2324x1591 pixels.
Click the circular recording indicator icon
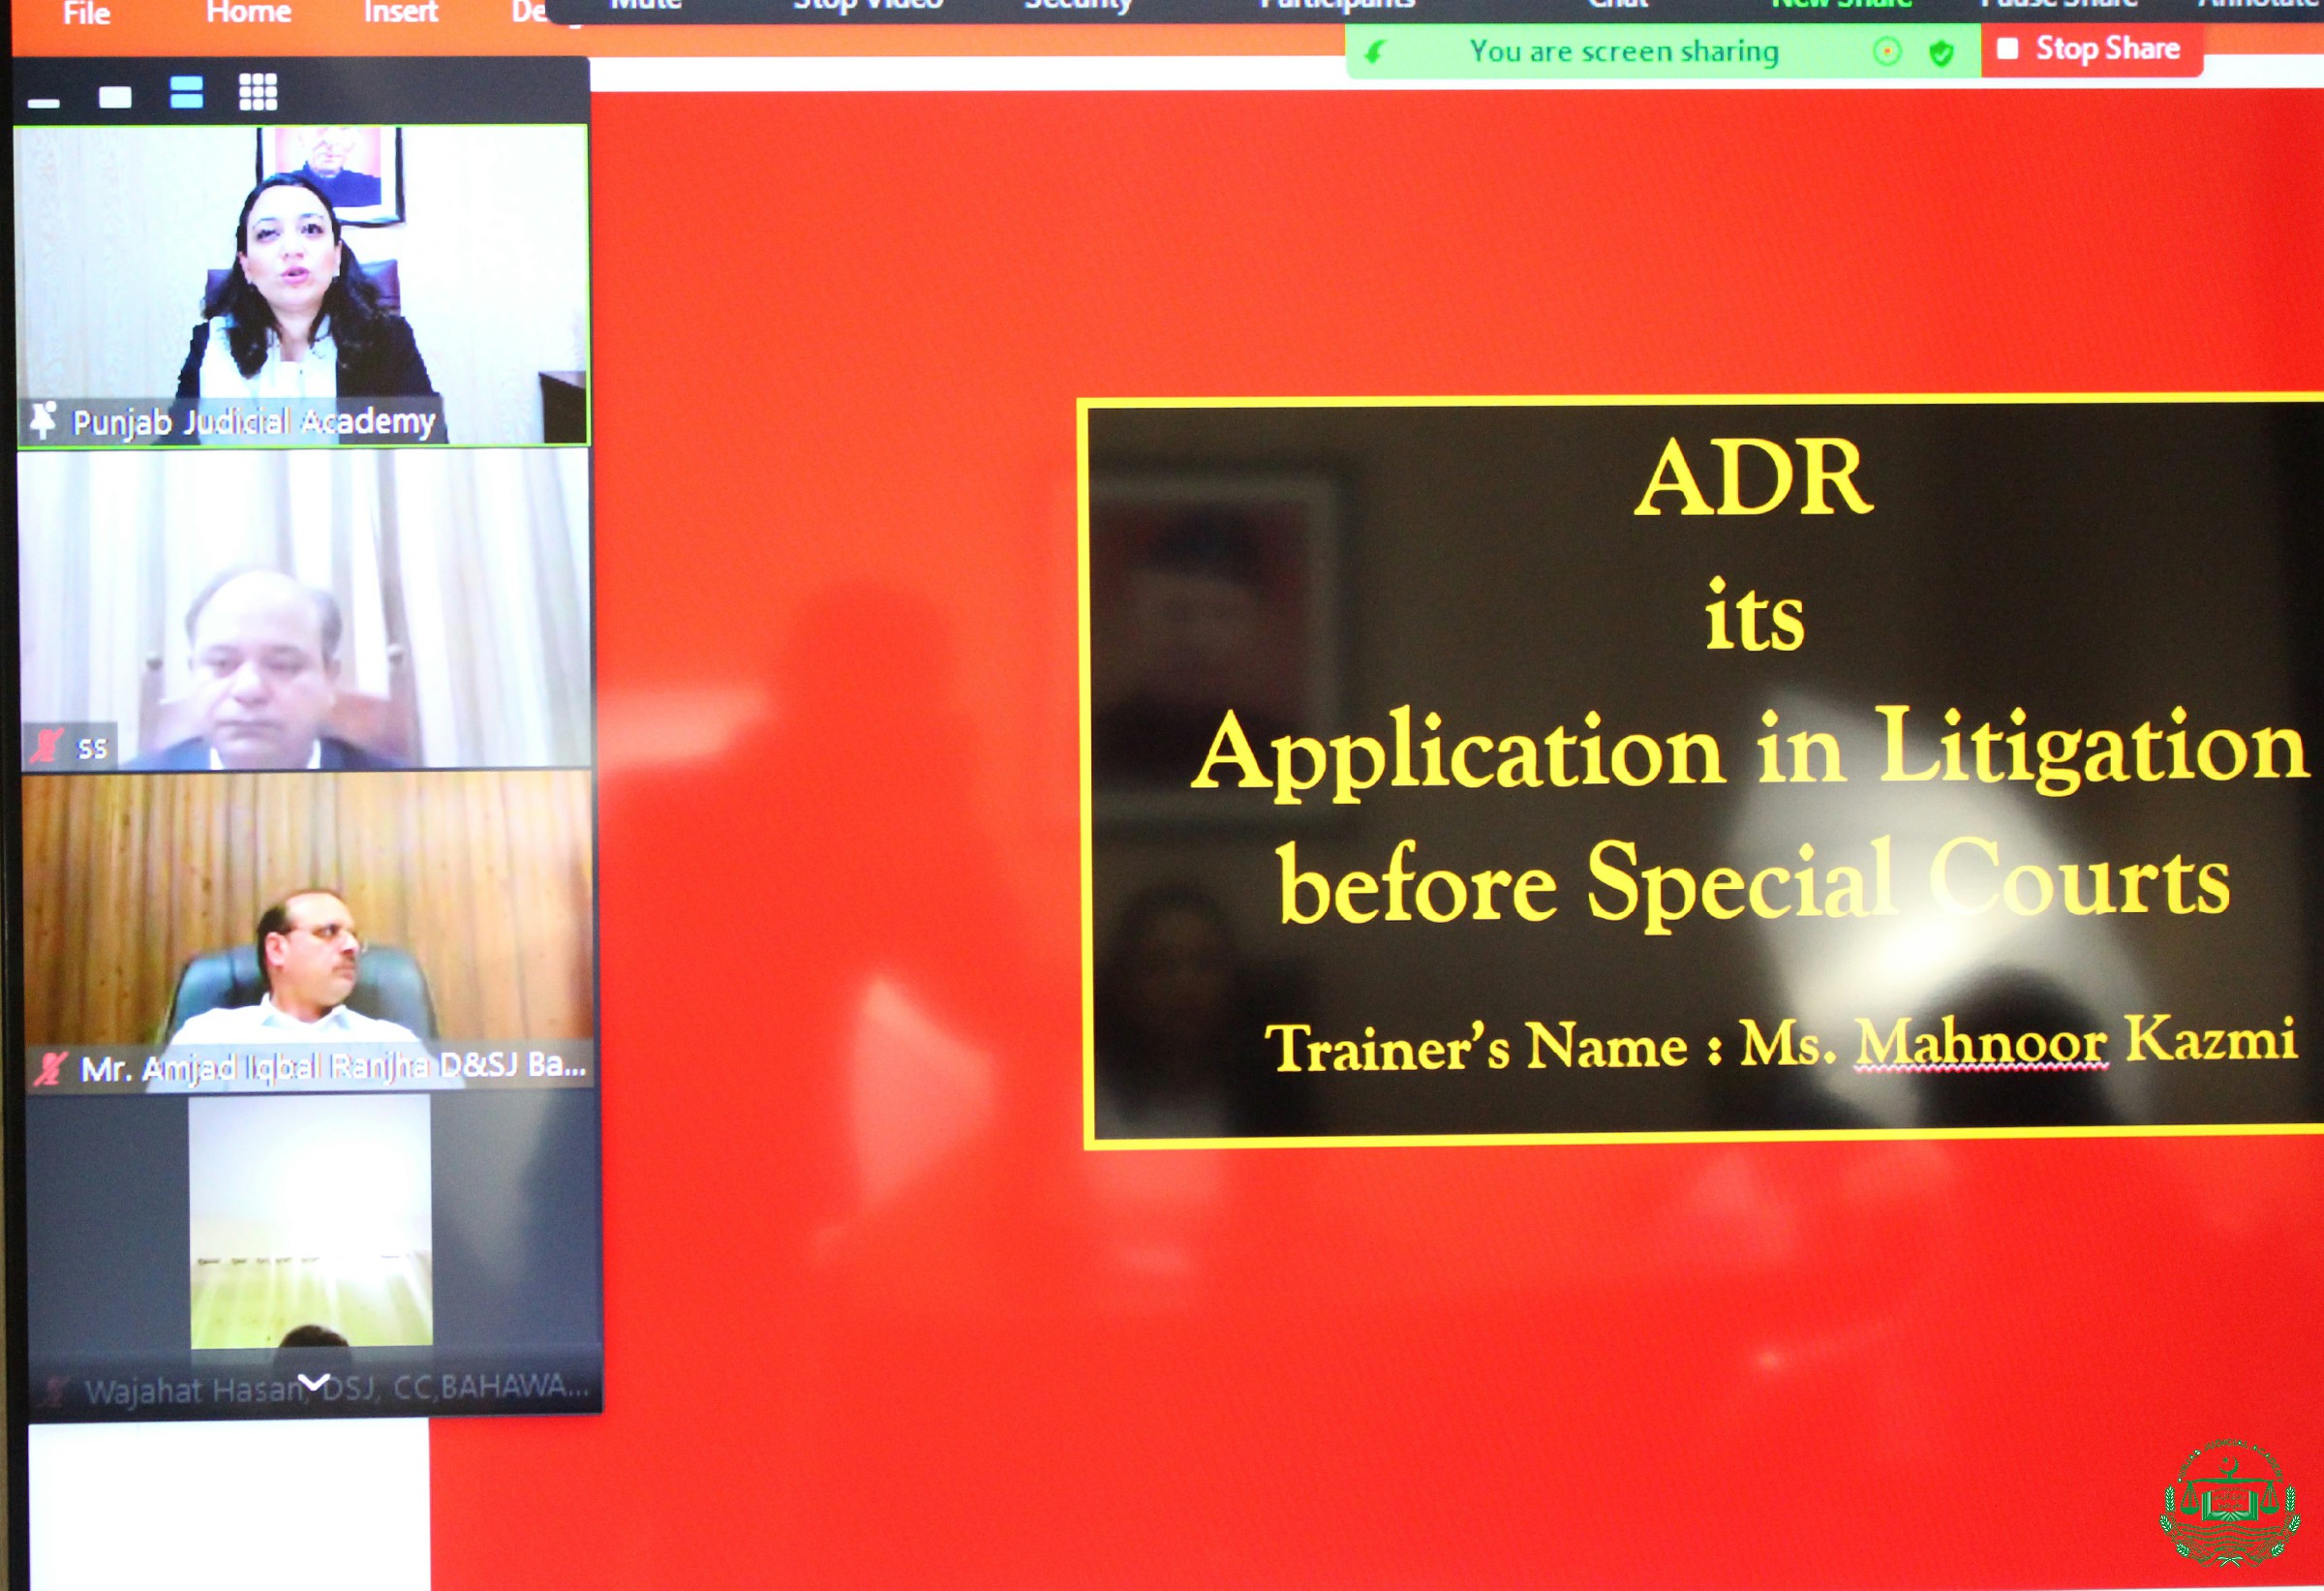pyautogui.click(x=1887, y=52)
